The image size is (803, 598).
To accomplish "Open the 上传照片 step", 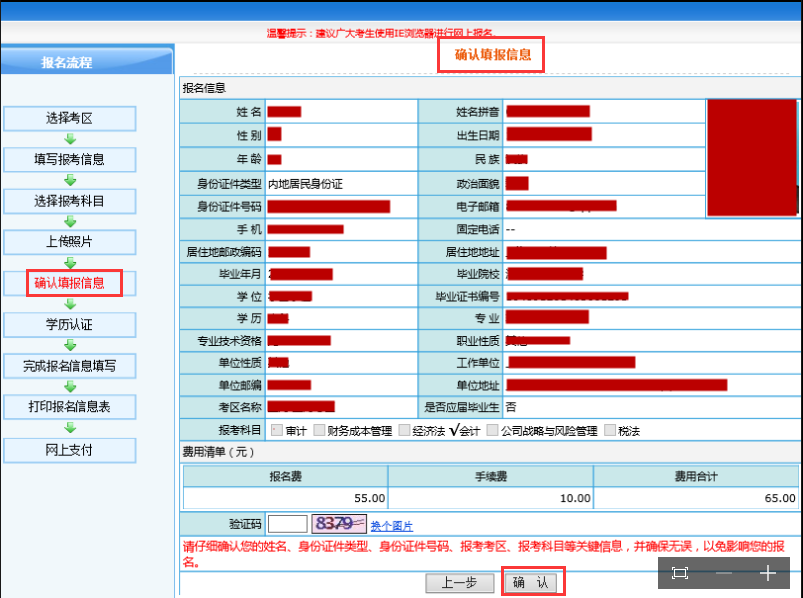I will coord(69,242).
